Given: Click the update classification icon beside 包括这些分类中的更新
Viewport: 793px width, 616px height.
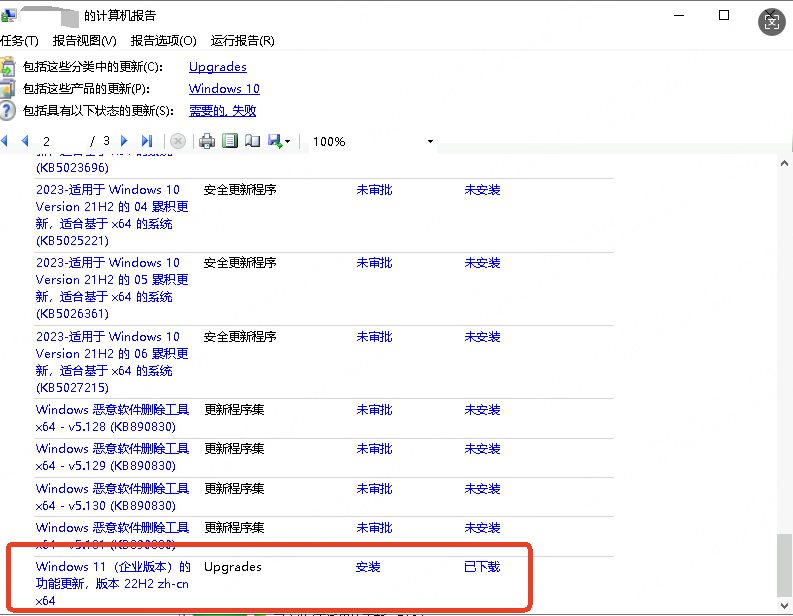Looking at the screenshot, I should [7, 67].
